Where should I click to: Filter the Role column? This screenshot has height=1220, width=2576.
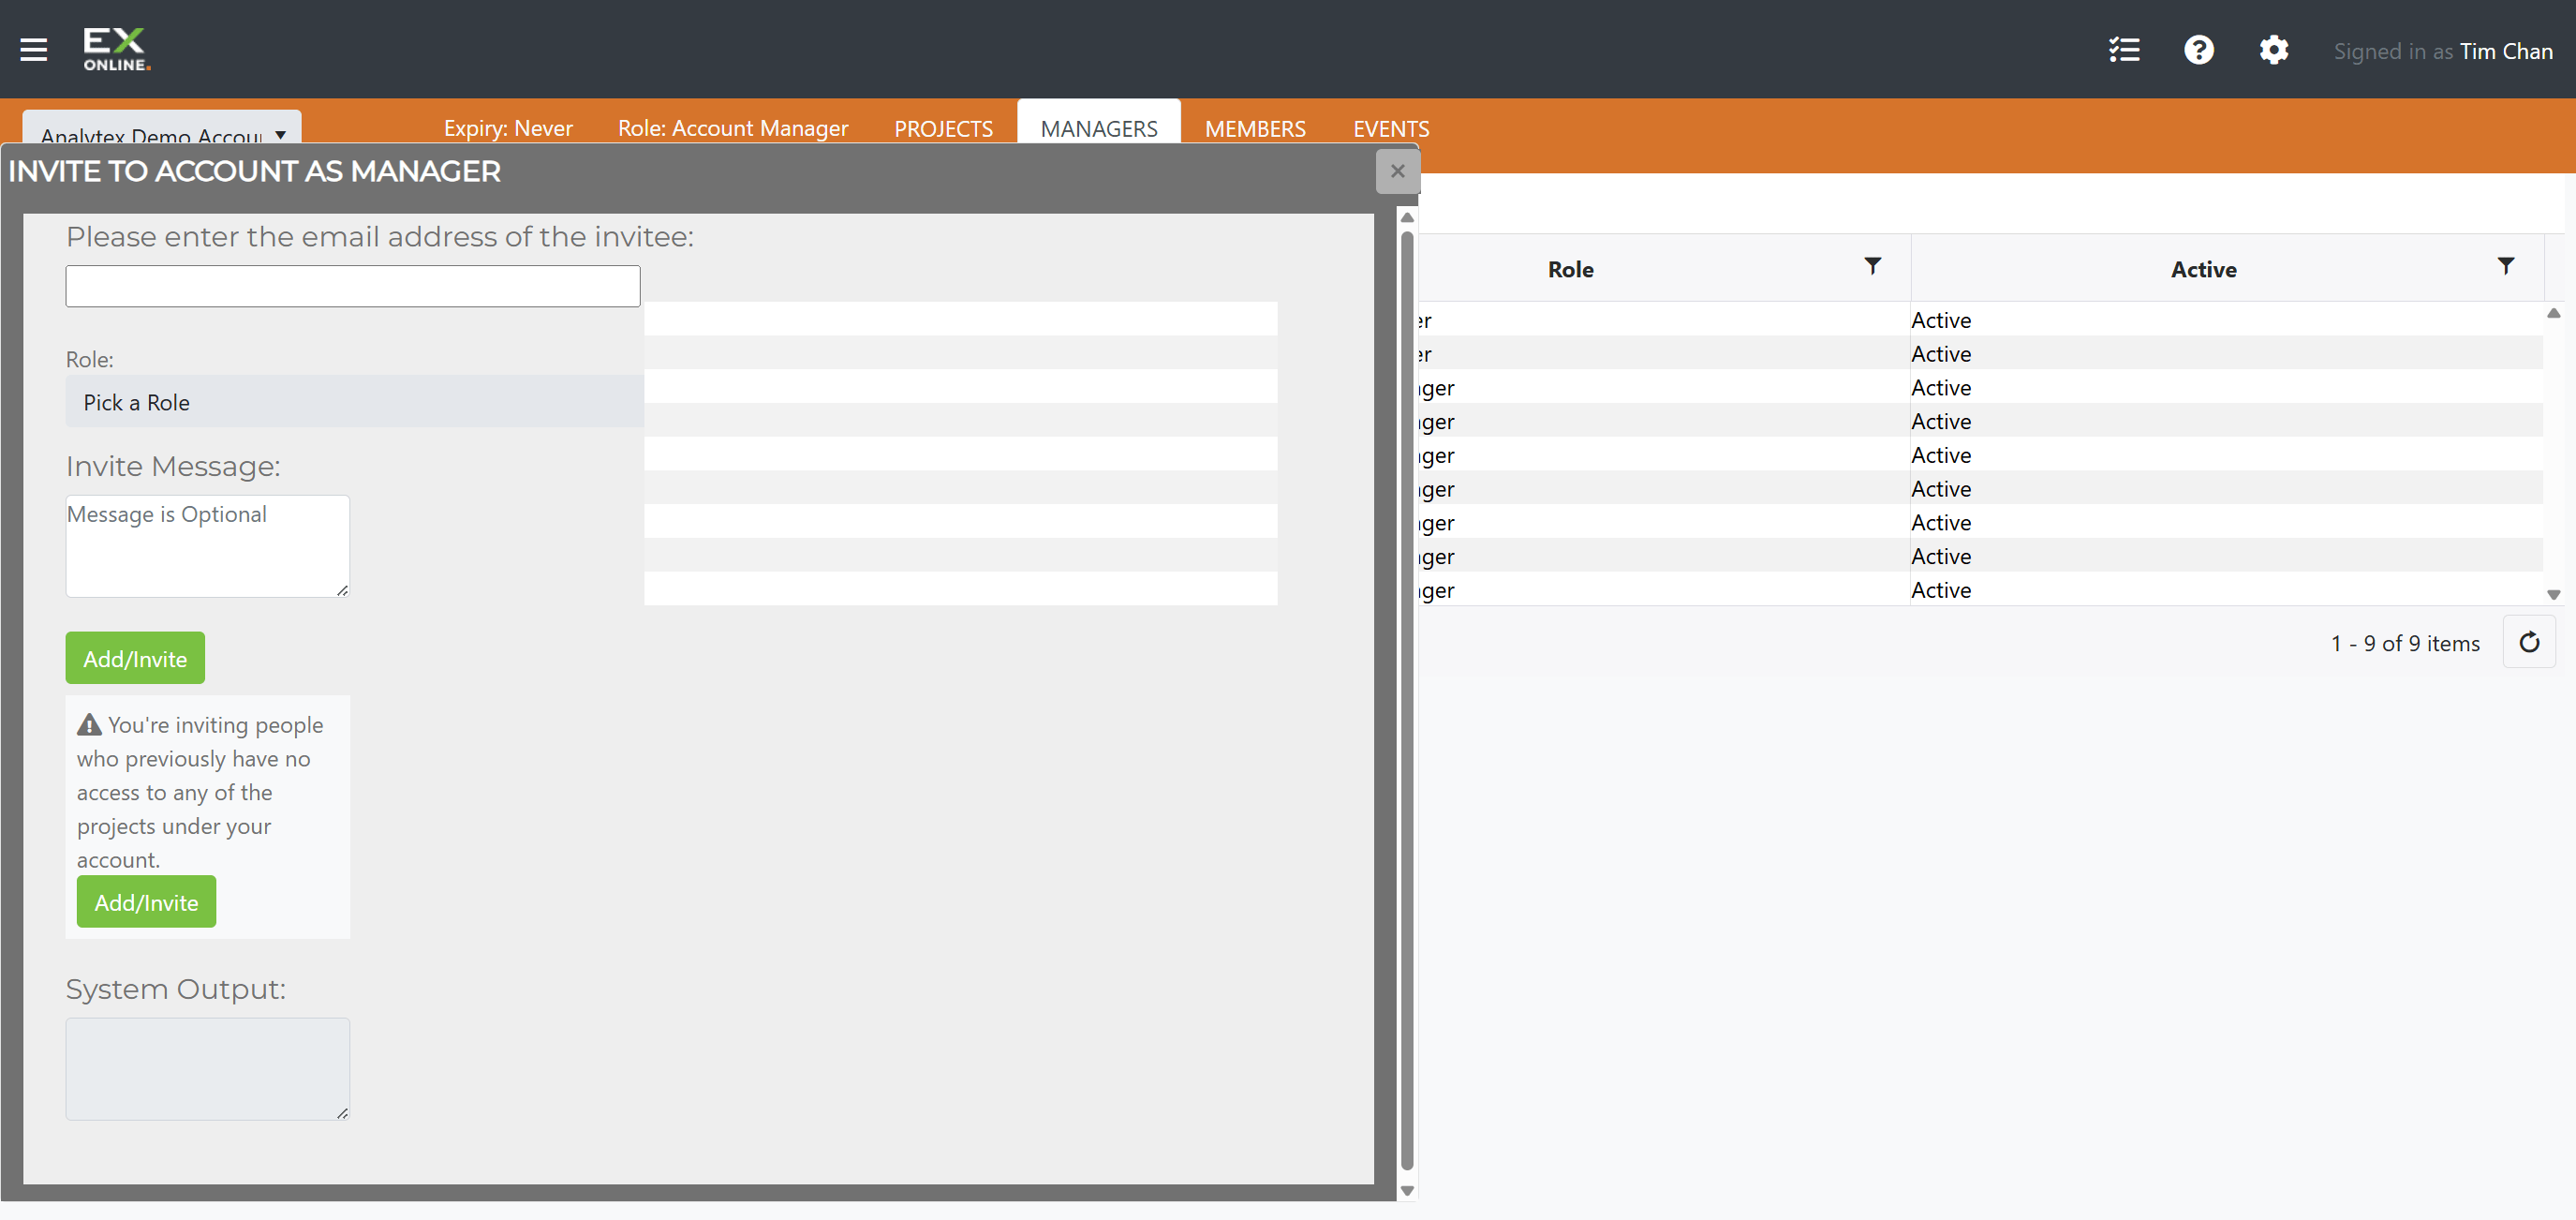click(1872, 266)
